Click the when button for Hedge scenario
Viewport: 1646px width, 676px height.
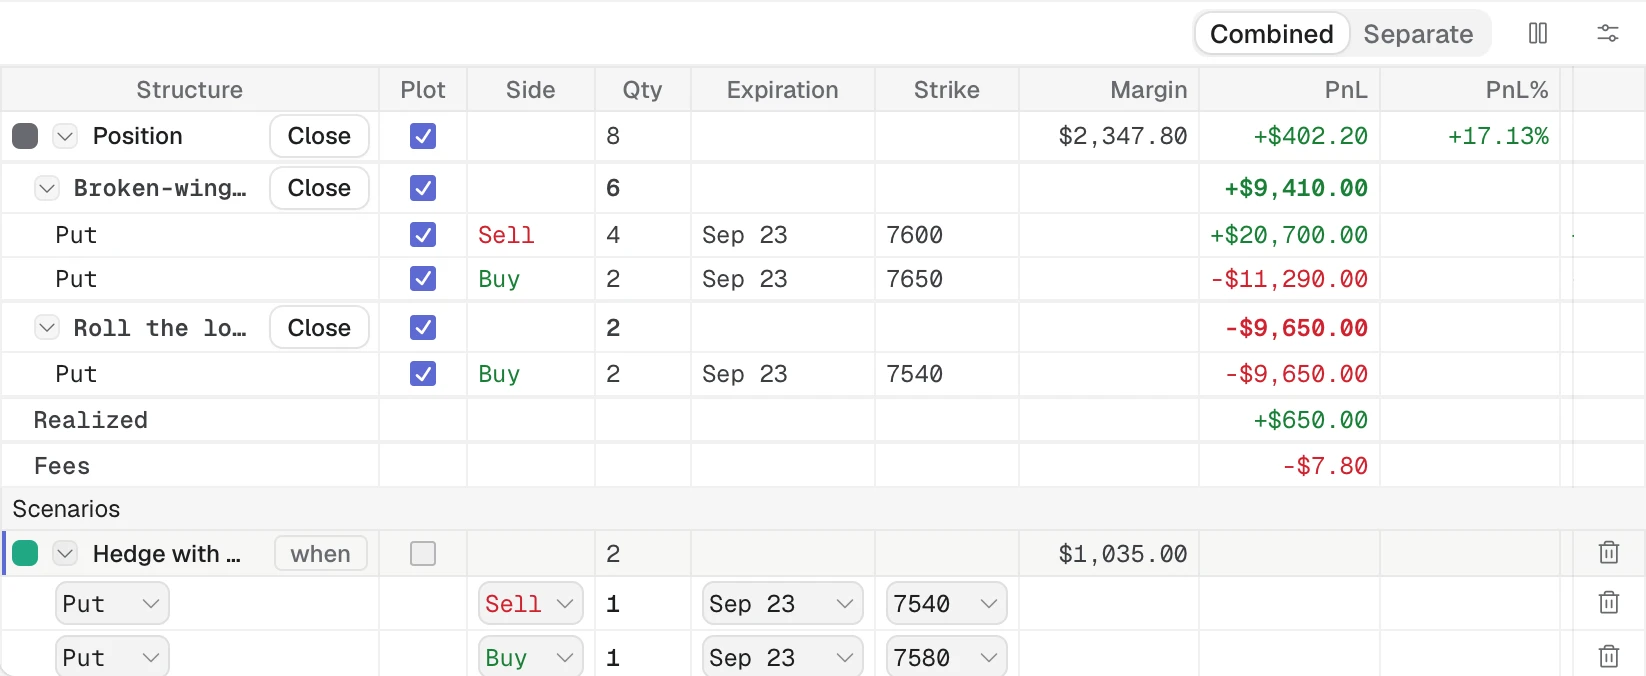(321, 554)
